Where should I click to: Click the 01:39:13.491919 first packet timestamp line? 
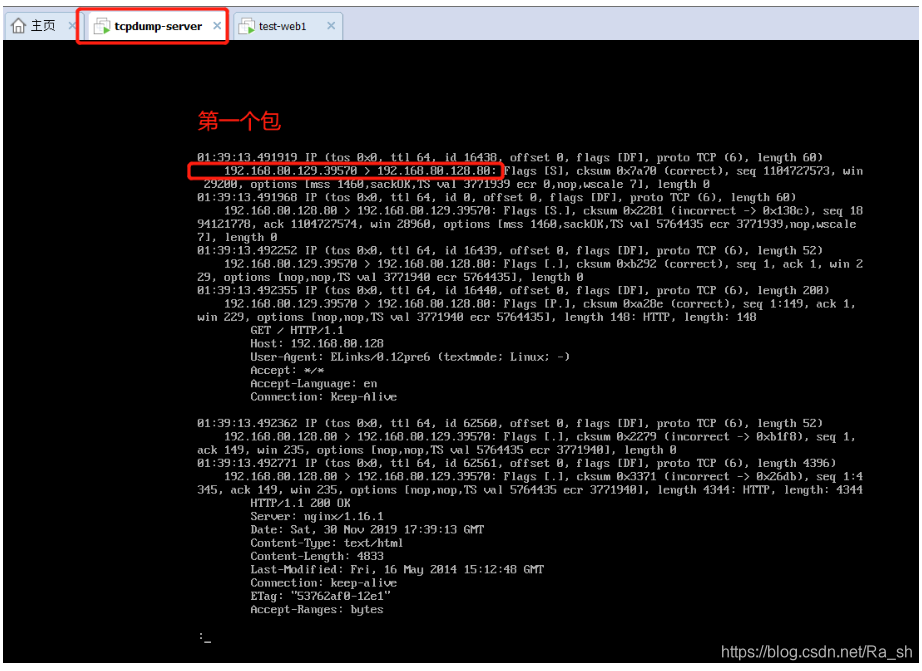point(510,158)
